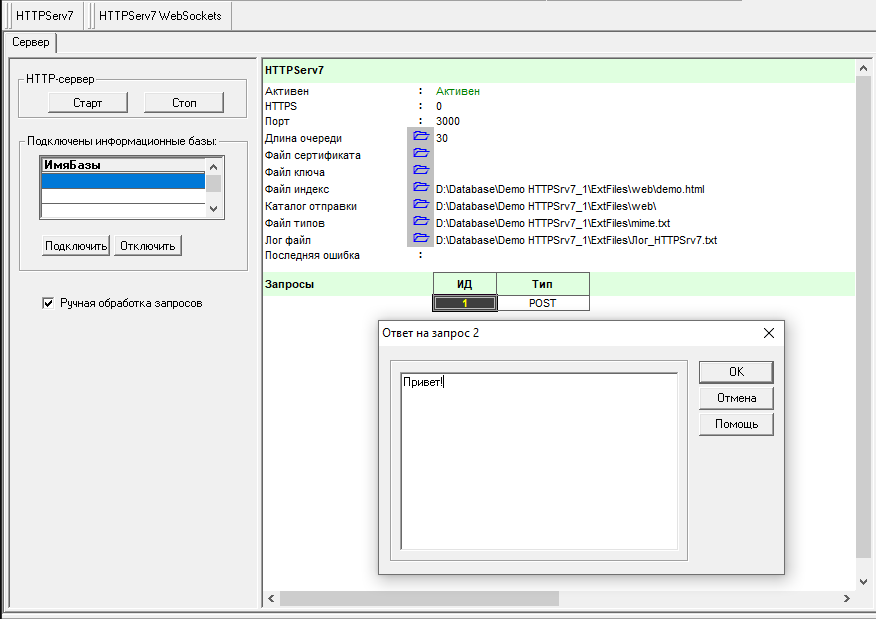Browse for Файл сертификата via folder icon
The height and width of the screenshot is (619, 876).
(420, 154)
